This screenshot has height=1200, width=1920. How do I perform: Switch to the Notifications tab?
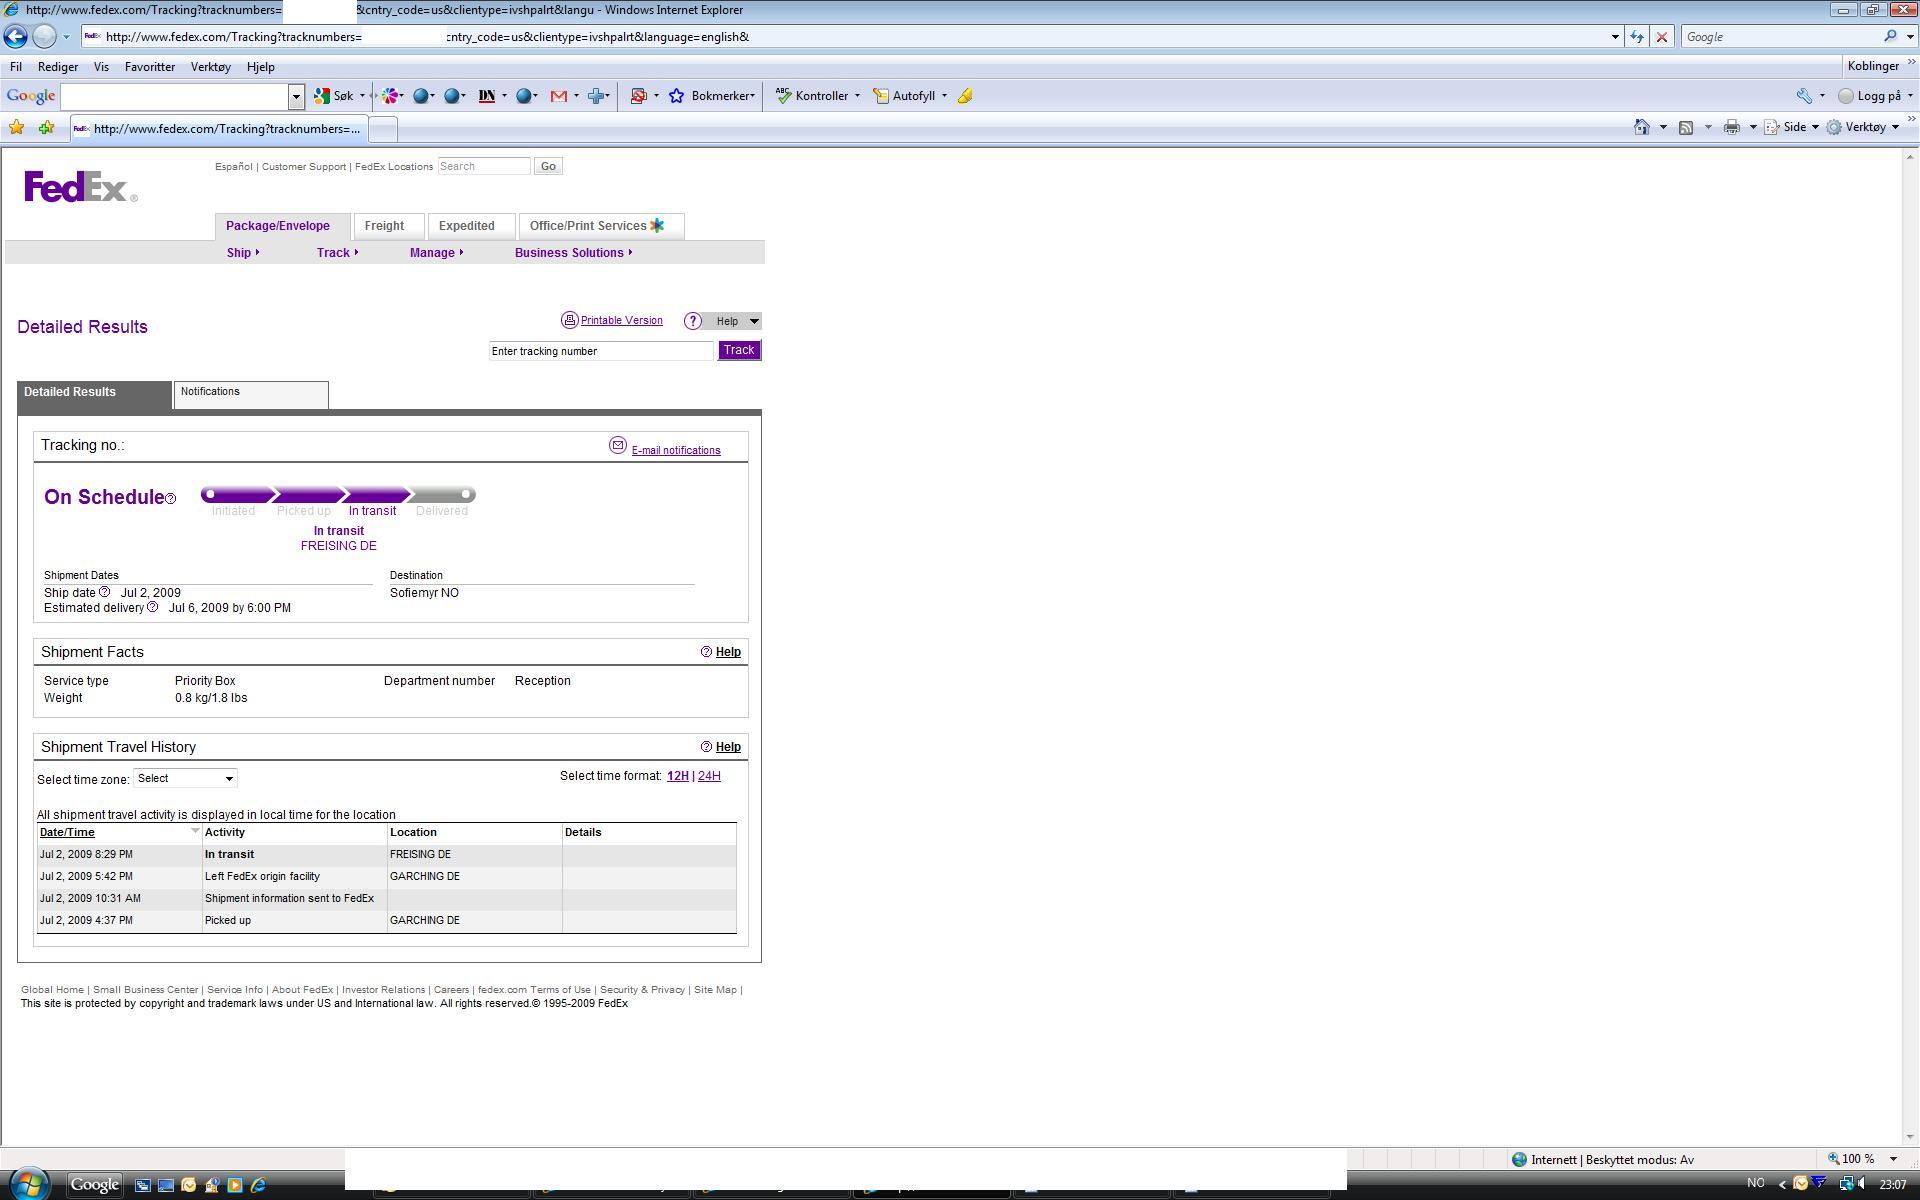pos(251,394)
